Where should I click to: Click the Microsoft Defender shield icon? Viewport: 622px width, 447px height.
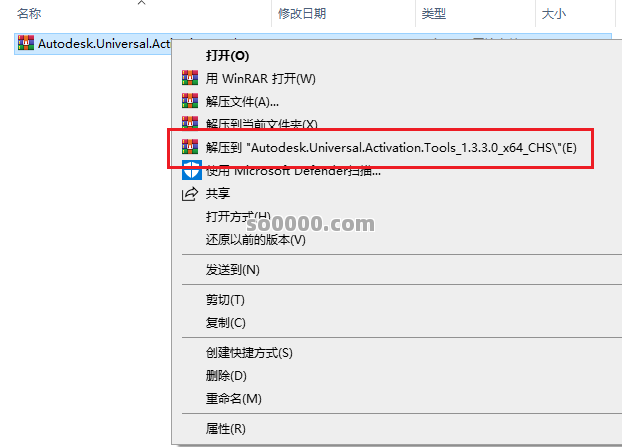(189, 171)
